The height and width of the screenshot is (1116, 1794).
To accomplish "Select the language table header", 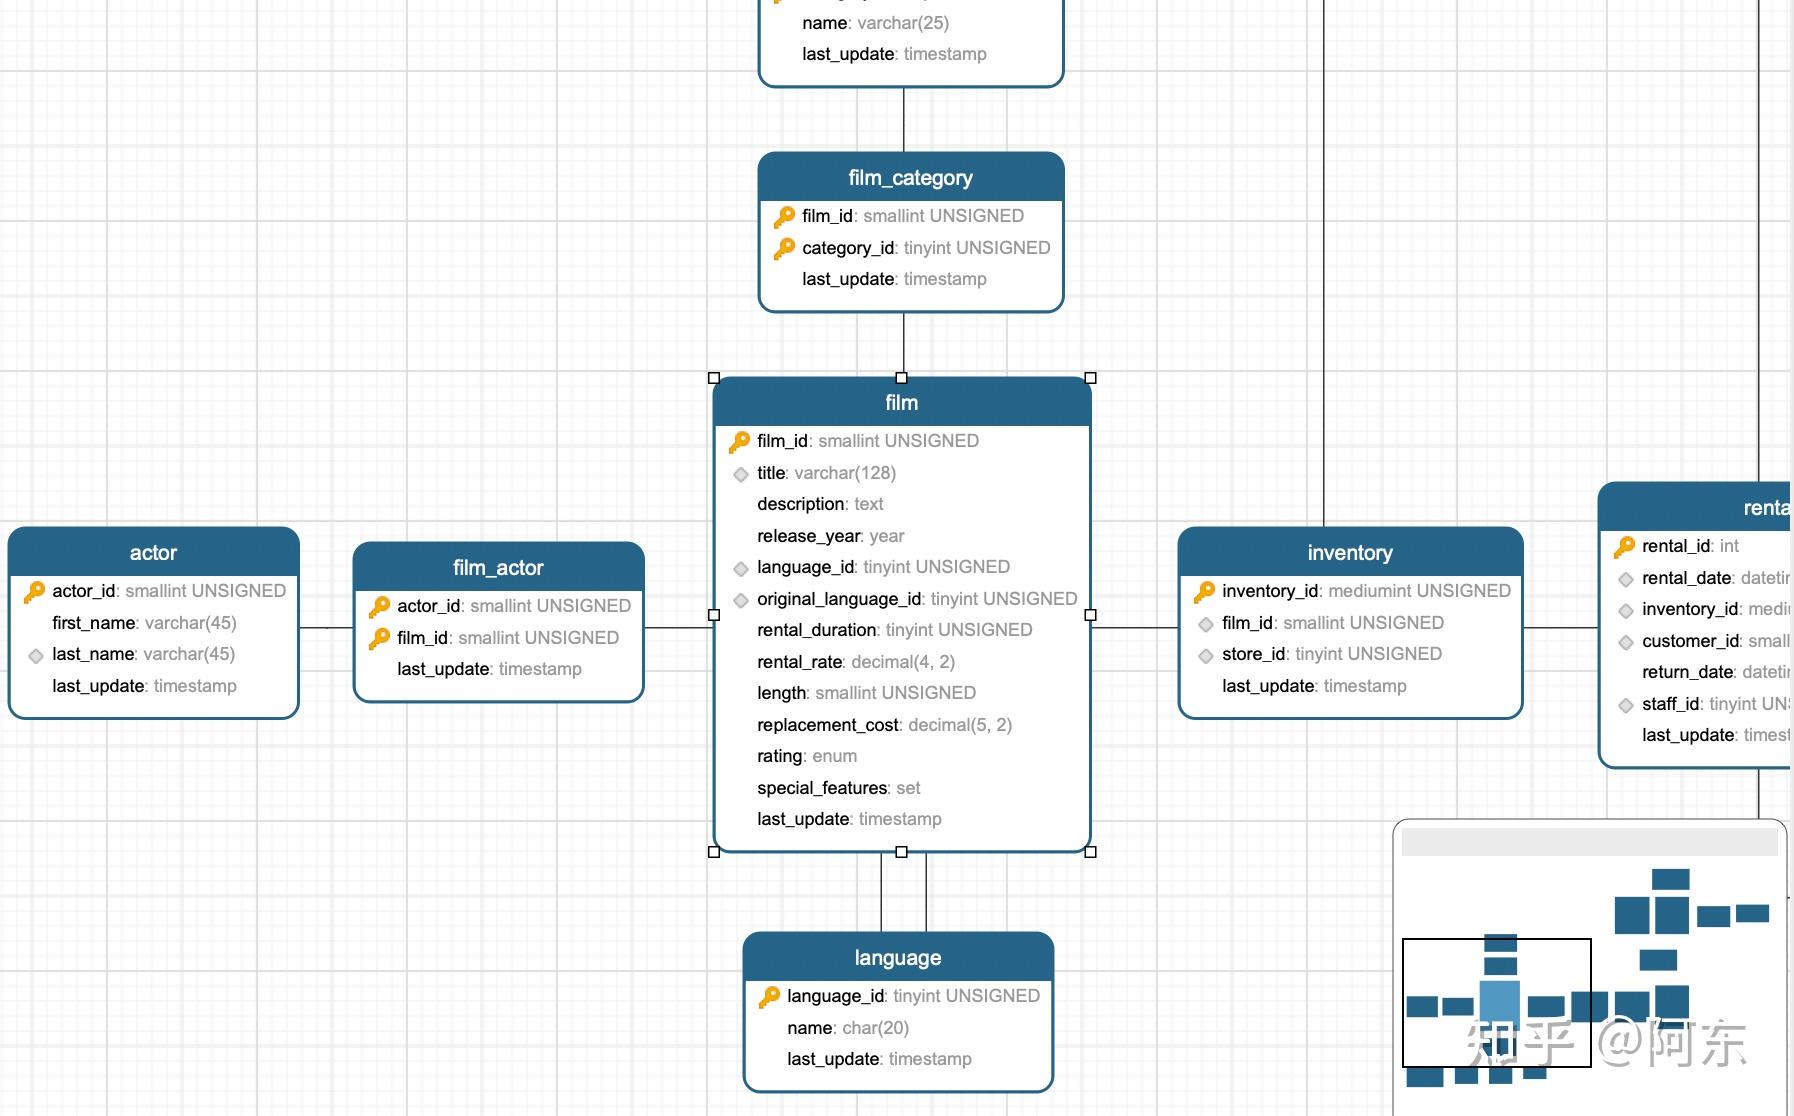I will click(898, 957).
